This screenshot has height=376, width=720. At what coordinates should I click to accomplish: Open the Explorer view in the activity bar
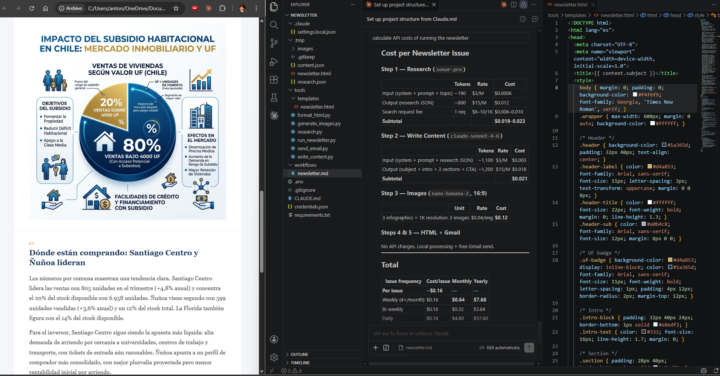pyautogui.click(x=274, y=6)
